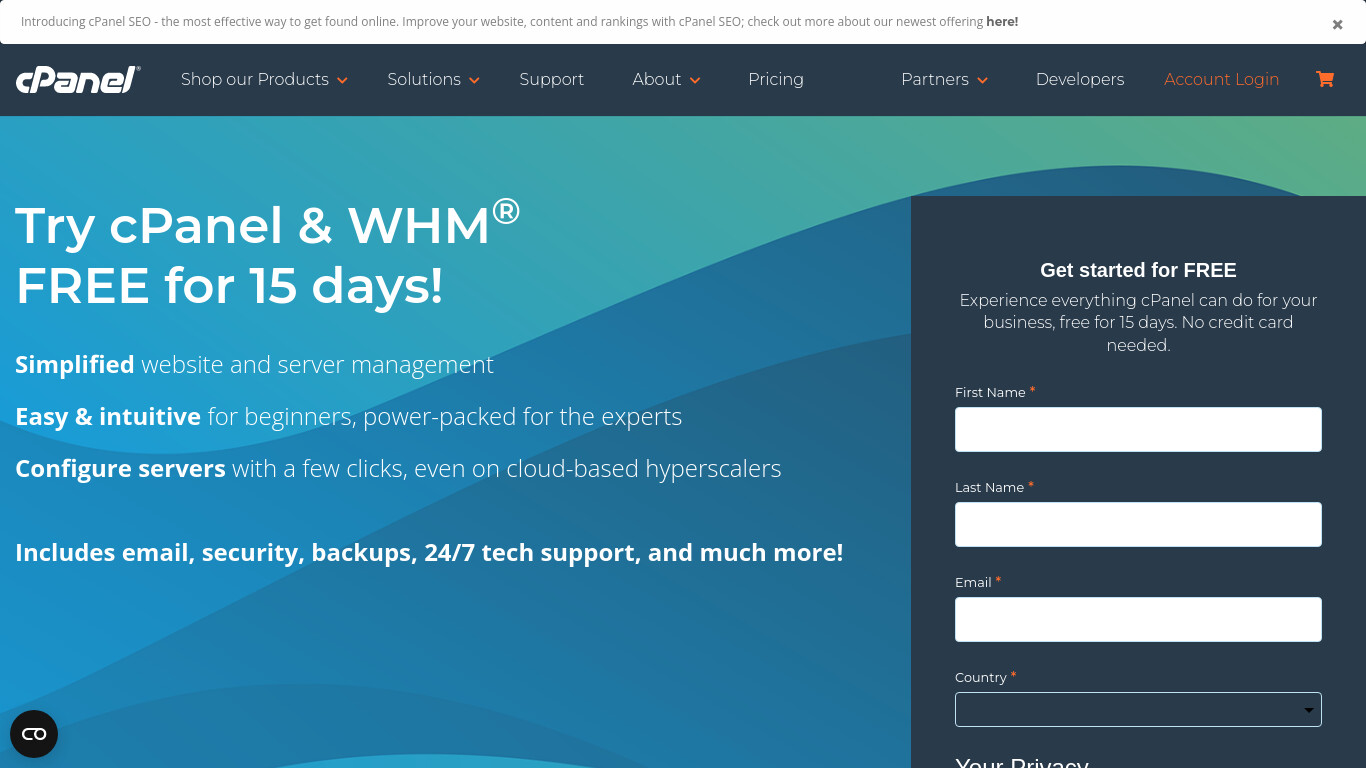This screenshot has width=1366, height=768.
Task: Open the shopping cart icon
Action: click(x=1325, y=79)
